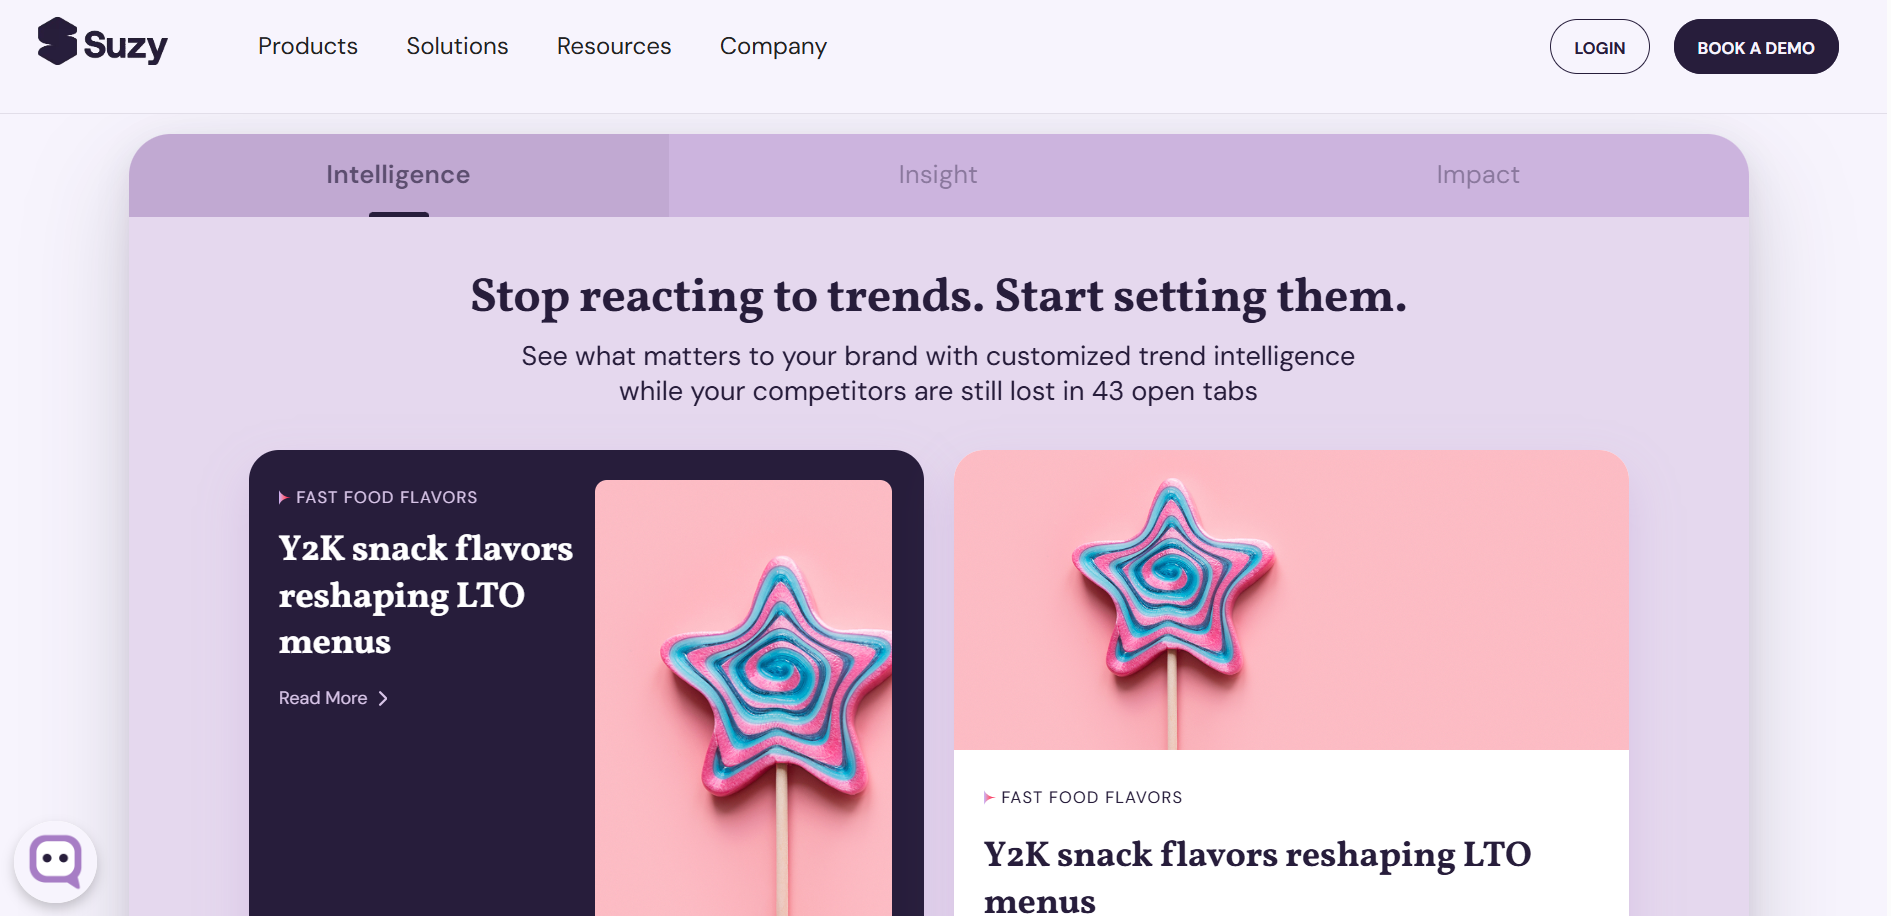Switch to the Insight tab
The image size is (1891, 916).
(937, 175)
